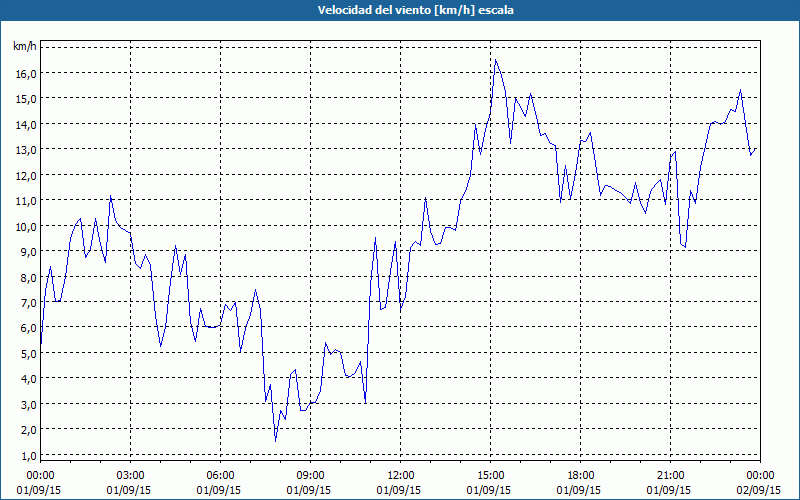Click the lowest wind speed point before 09:00

coord(276,441)
